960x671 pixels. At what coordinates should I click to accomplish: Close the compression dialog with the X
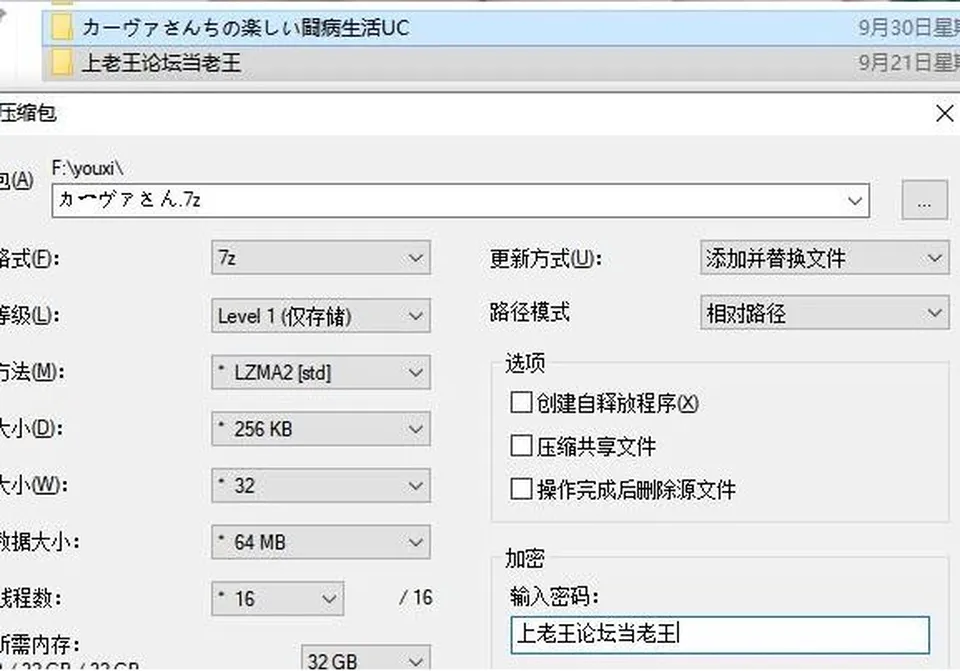pos(945,113)
